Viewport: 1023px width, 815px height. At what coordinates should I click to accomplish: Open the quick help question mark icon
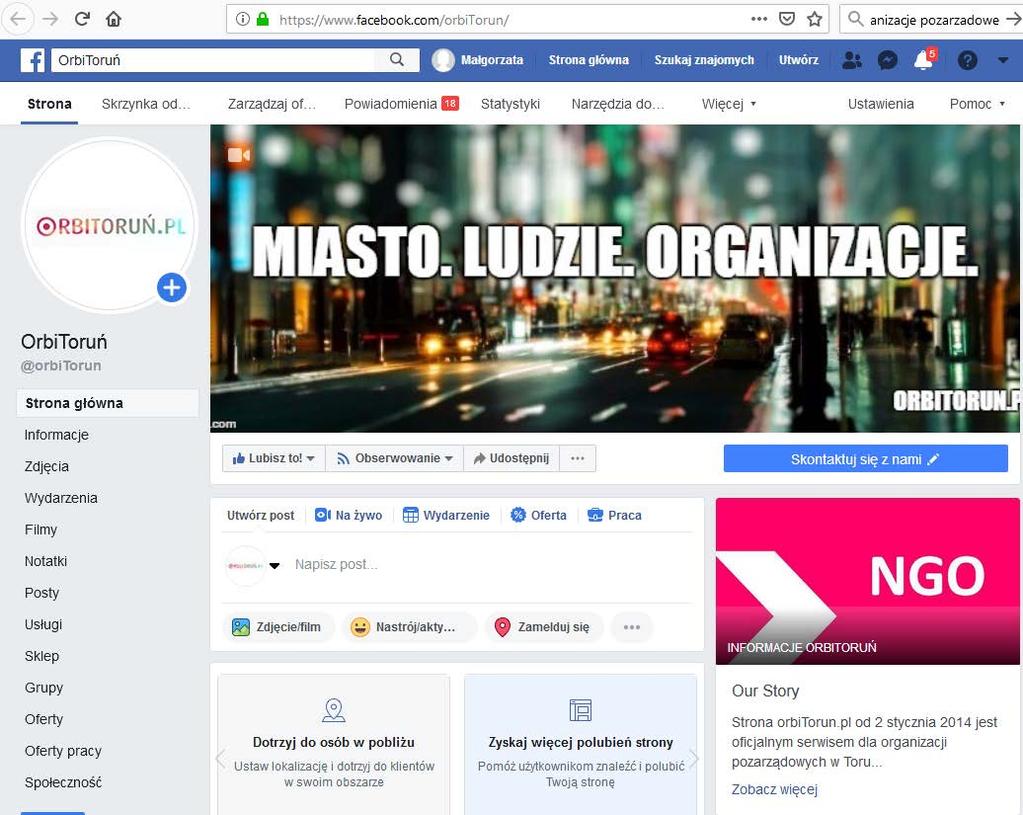967,60
